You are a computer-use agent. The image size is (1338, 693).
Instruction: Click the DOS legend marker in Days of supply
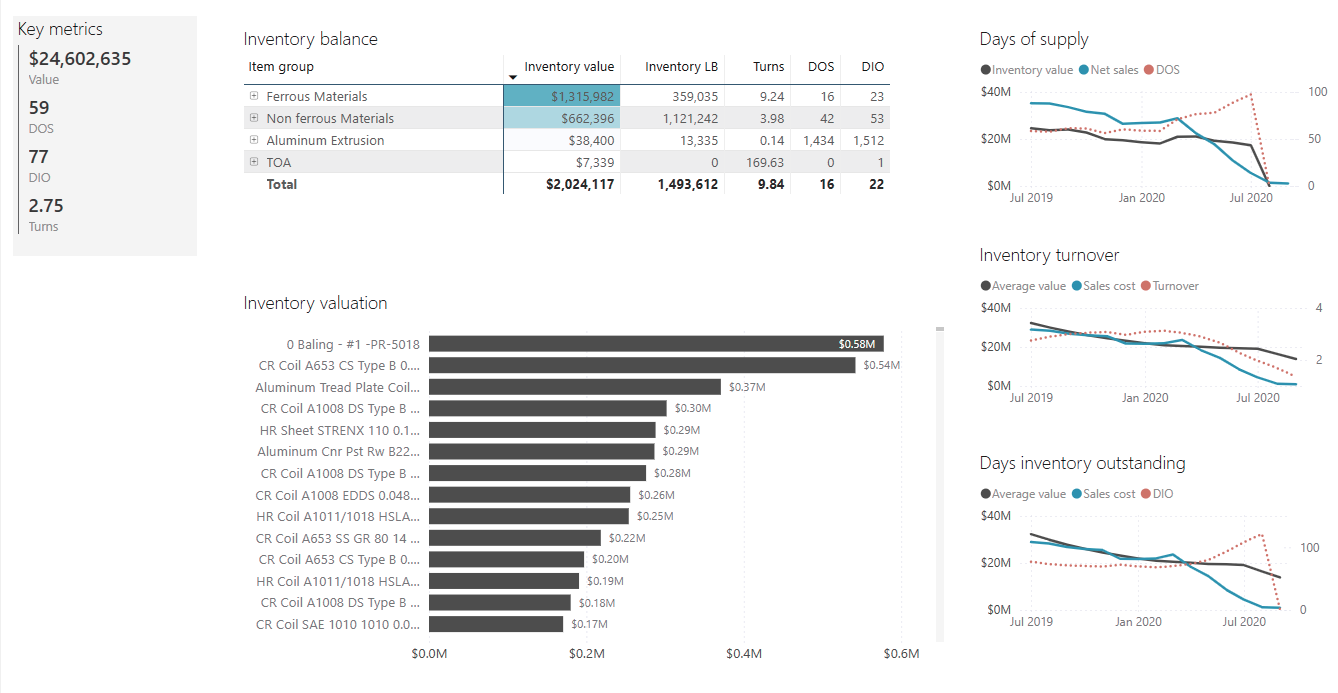click(1148, 70)
